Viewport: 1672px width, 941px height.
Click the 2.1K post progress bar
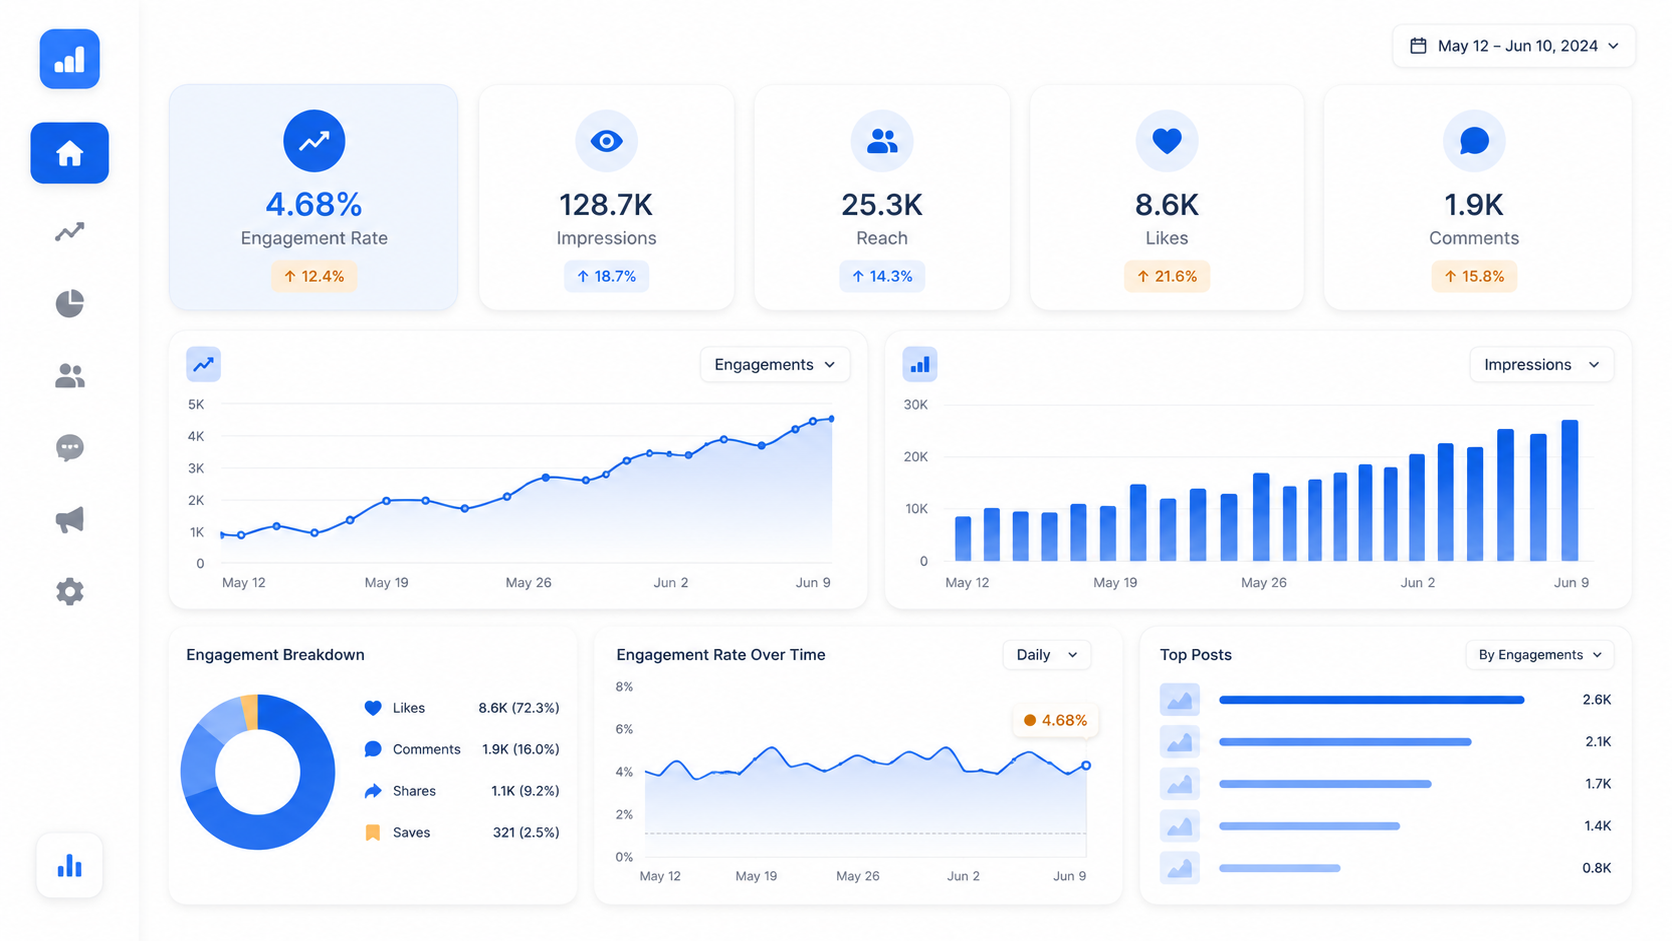click(x=1345, y=742)
